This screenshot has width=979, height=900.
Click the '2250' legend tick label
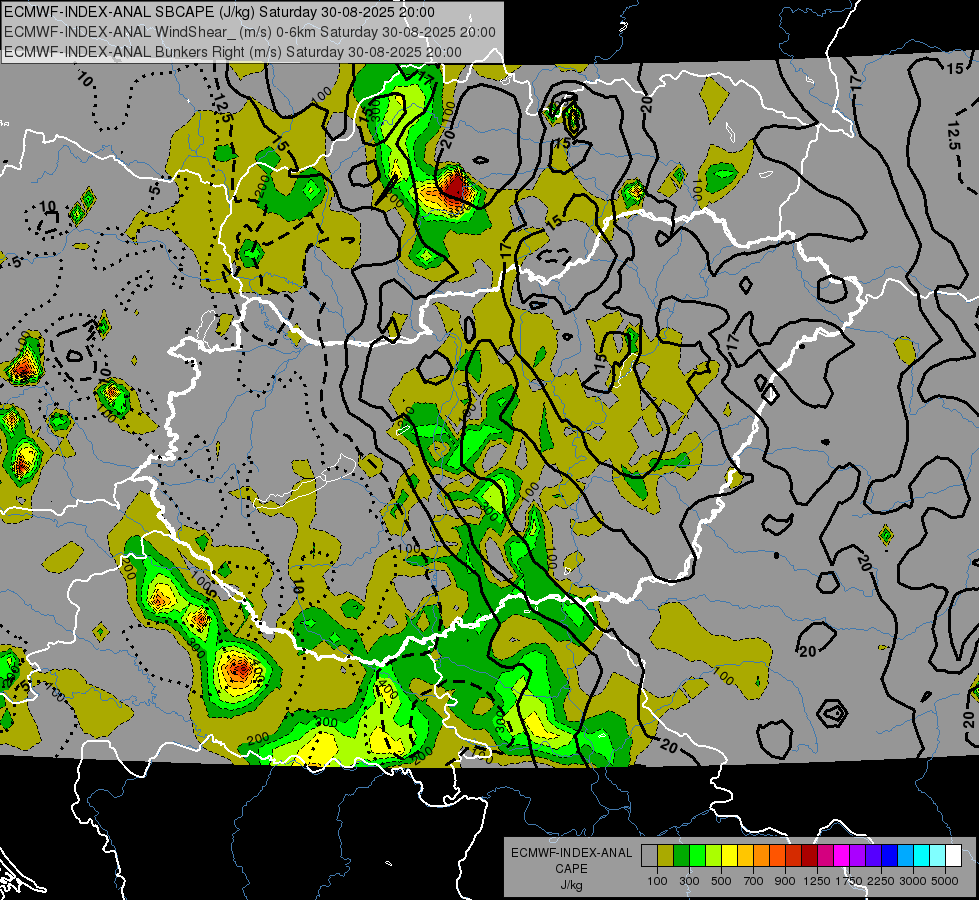click(x=881, y=881)
